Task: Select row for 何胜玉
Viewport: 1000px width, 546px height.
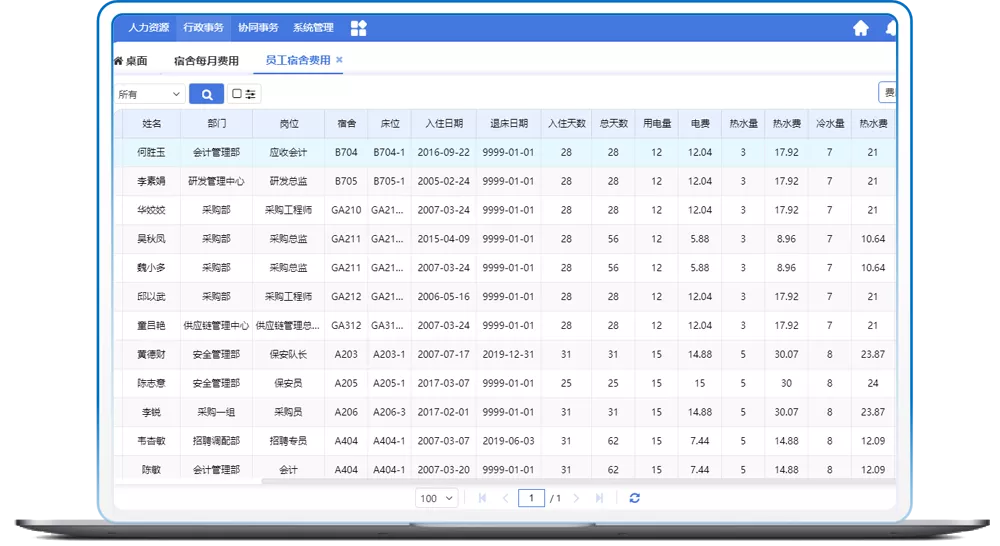Action: click(x=504, y=152)
